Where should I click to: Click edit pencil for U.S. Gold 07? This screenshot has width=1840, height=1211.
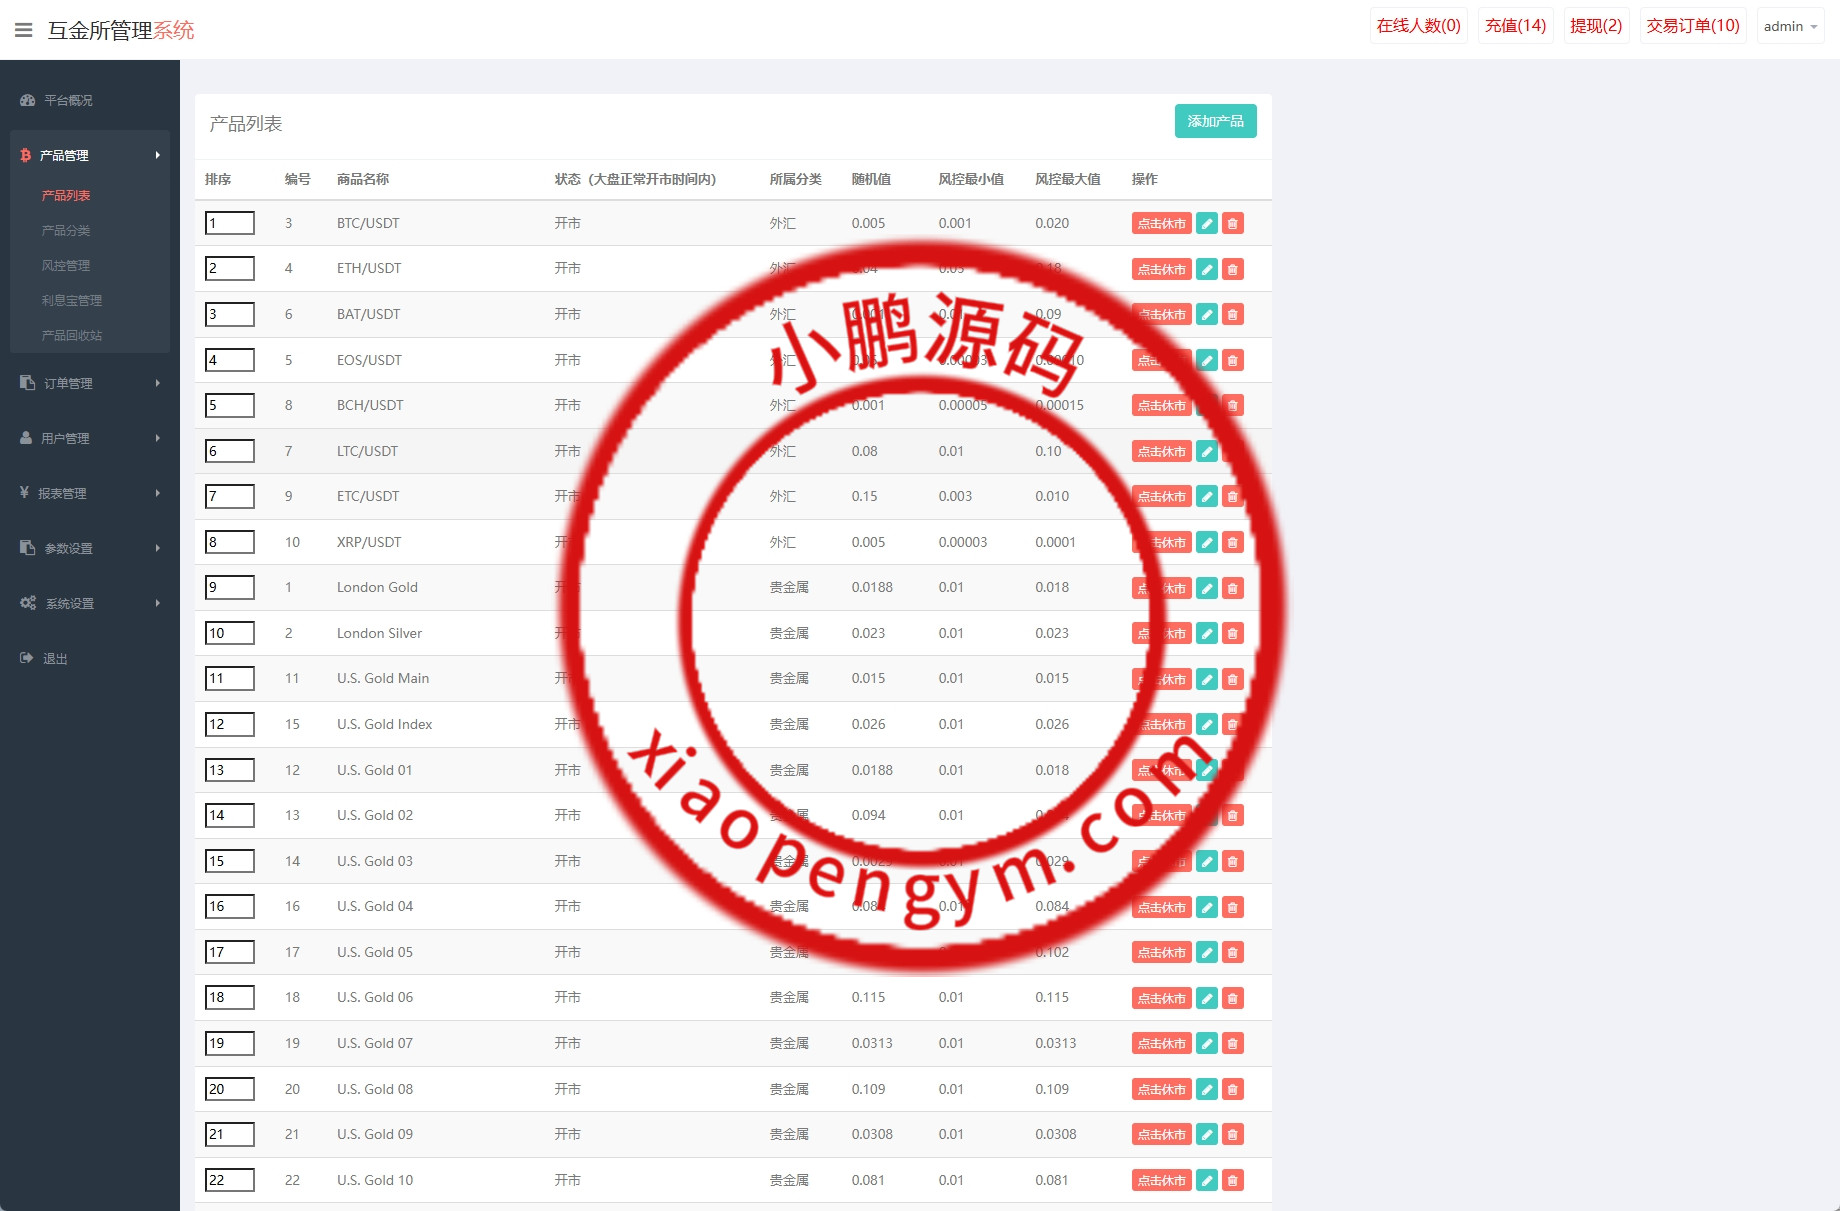click(1207, 1044)
